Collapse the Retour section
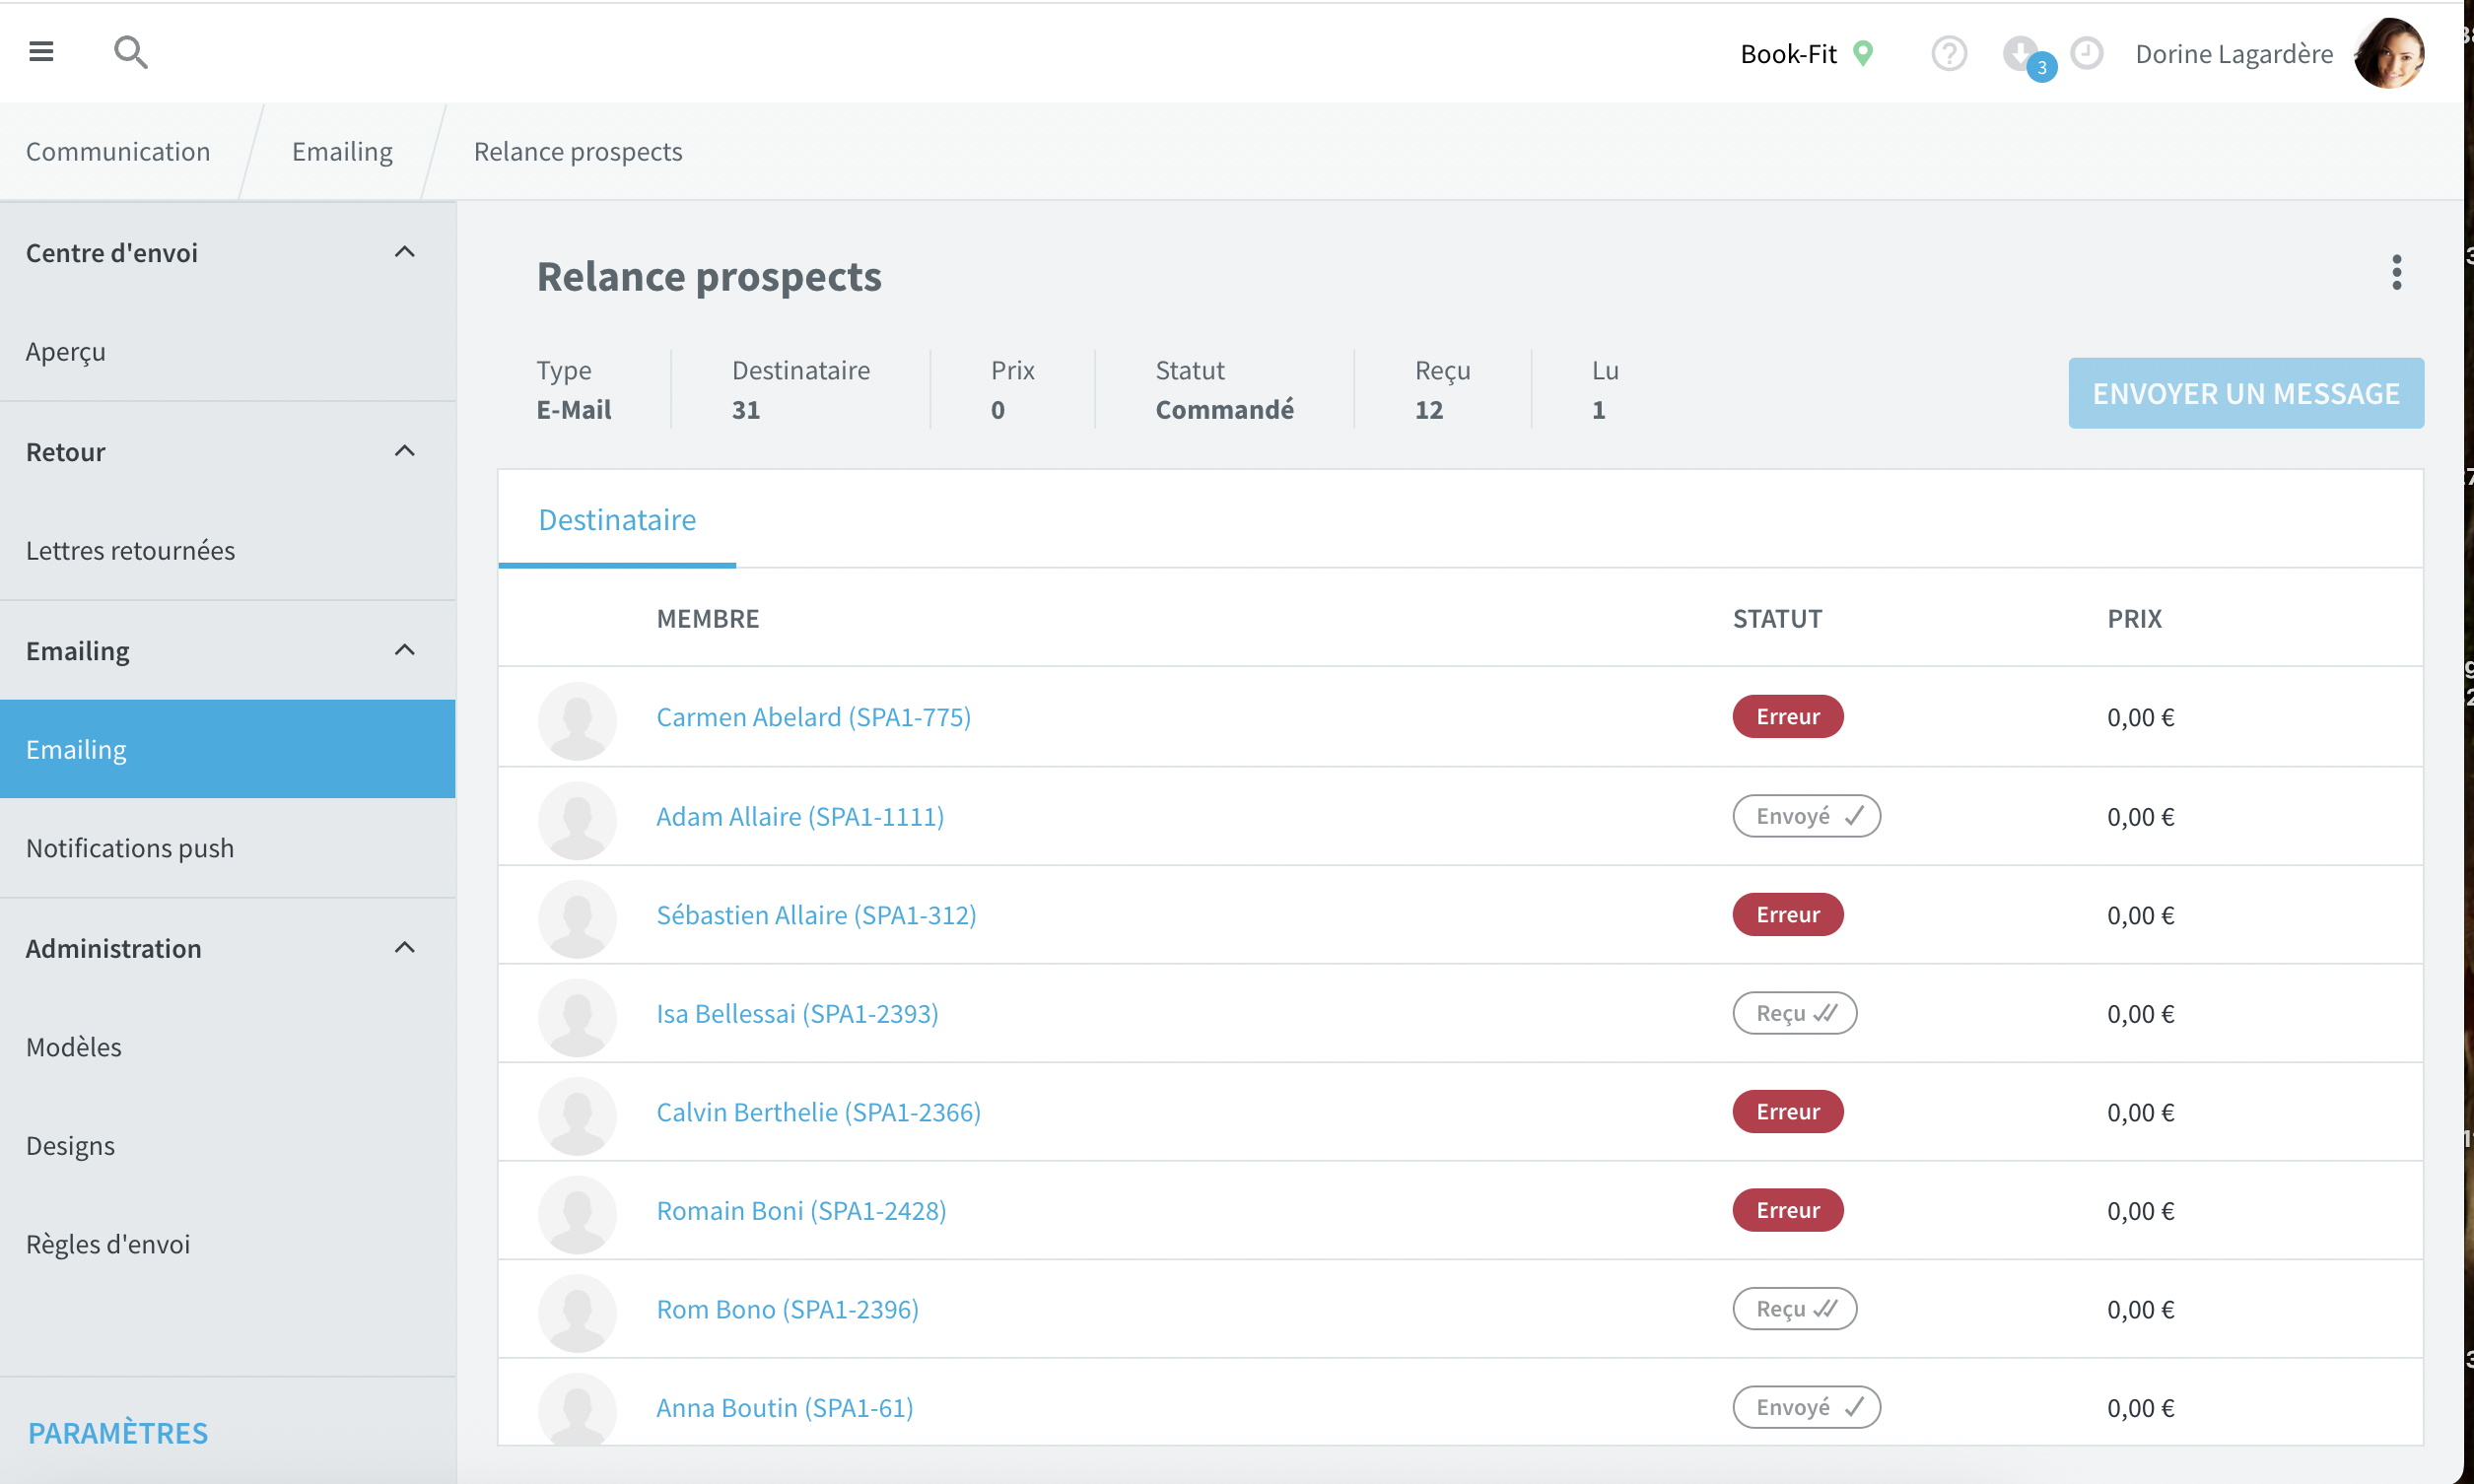This screenshot has height=1484, width=2474. (x=404, y=451)
